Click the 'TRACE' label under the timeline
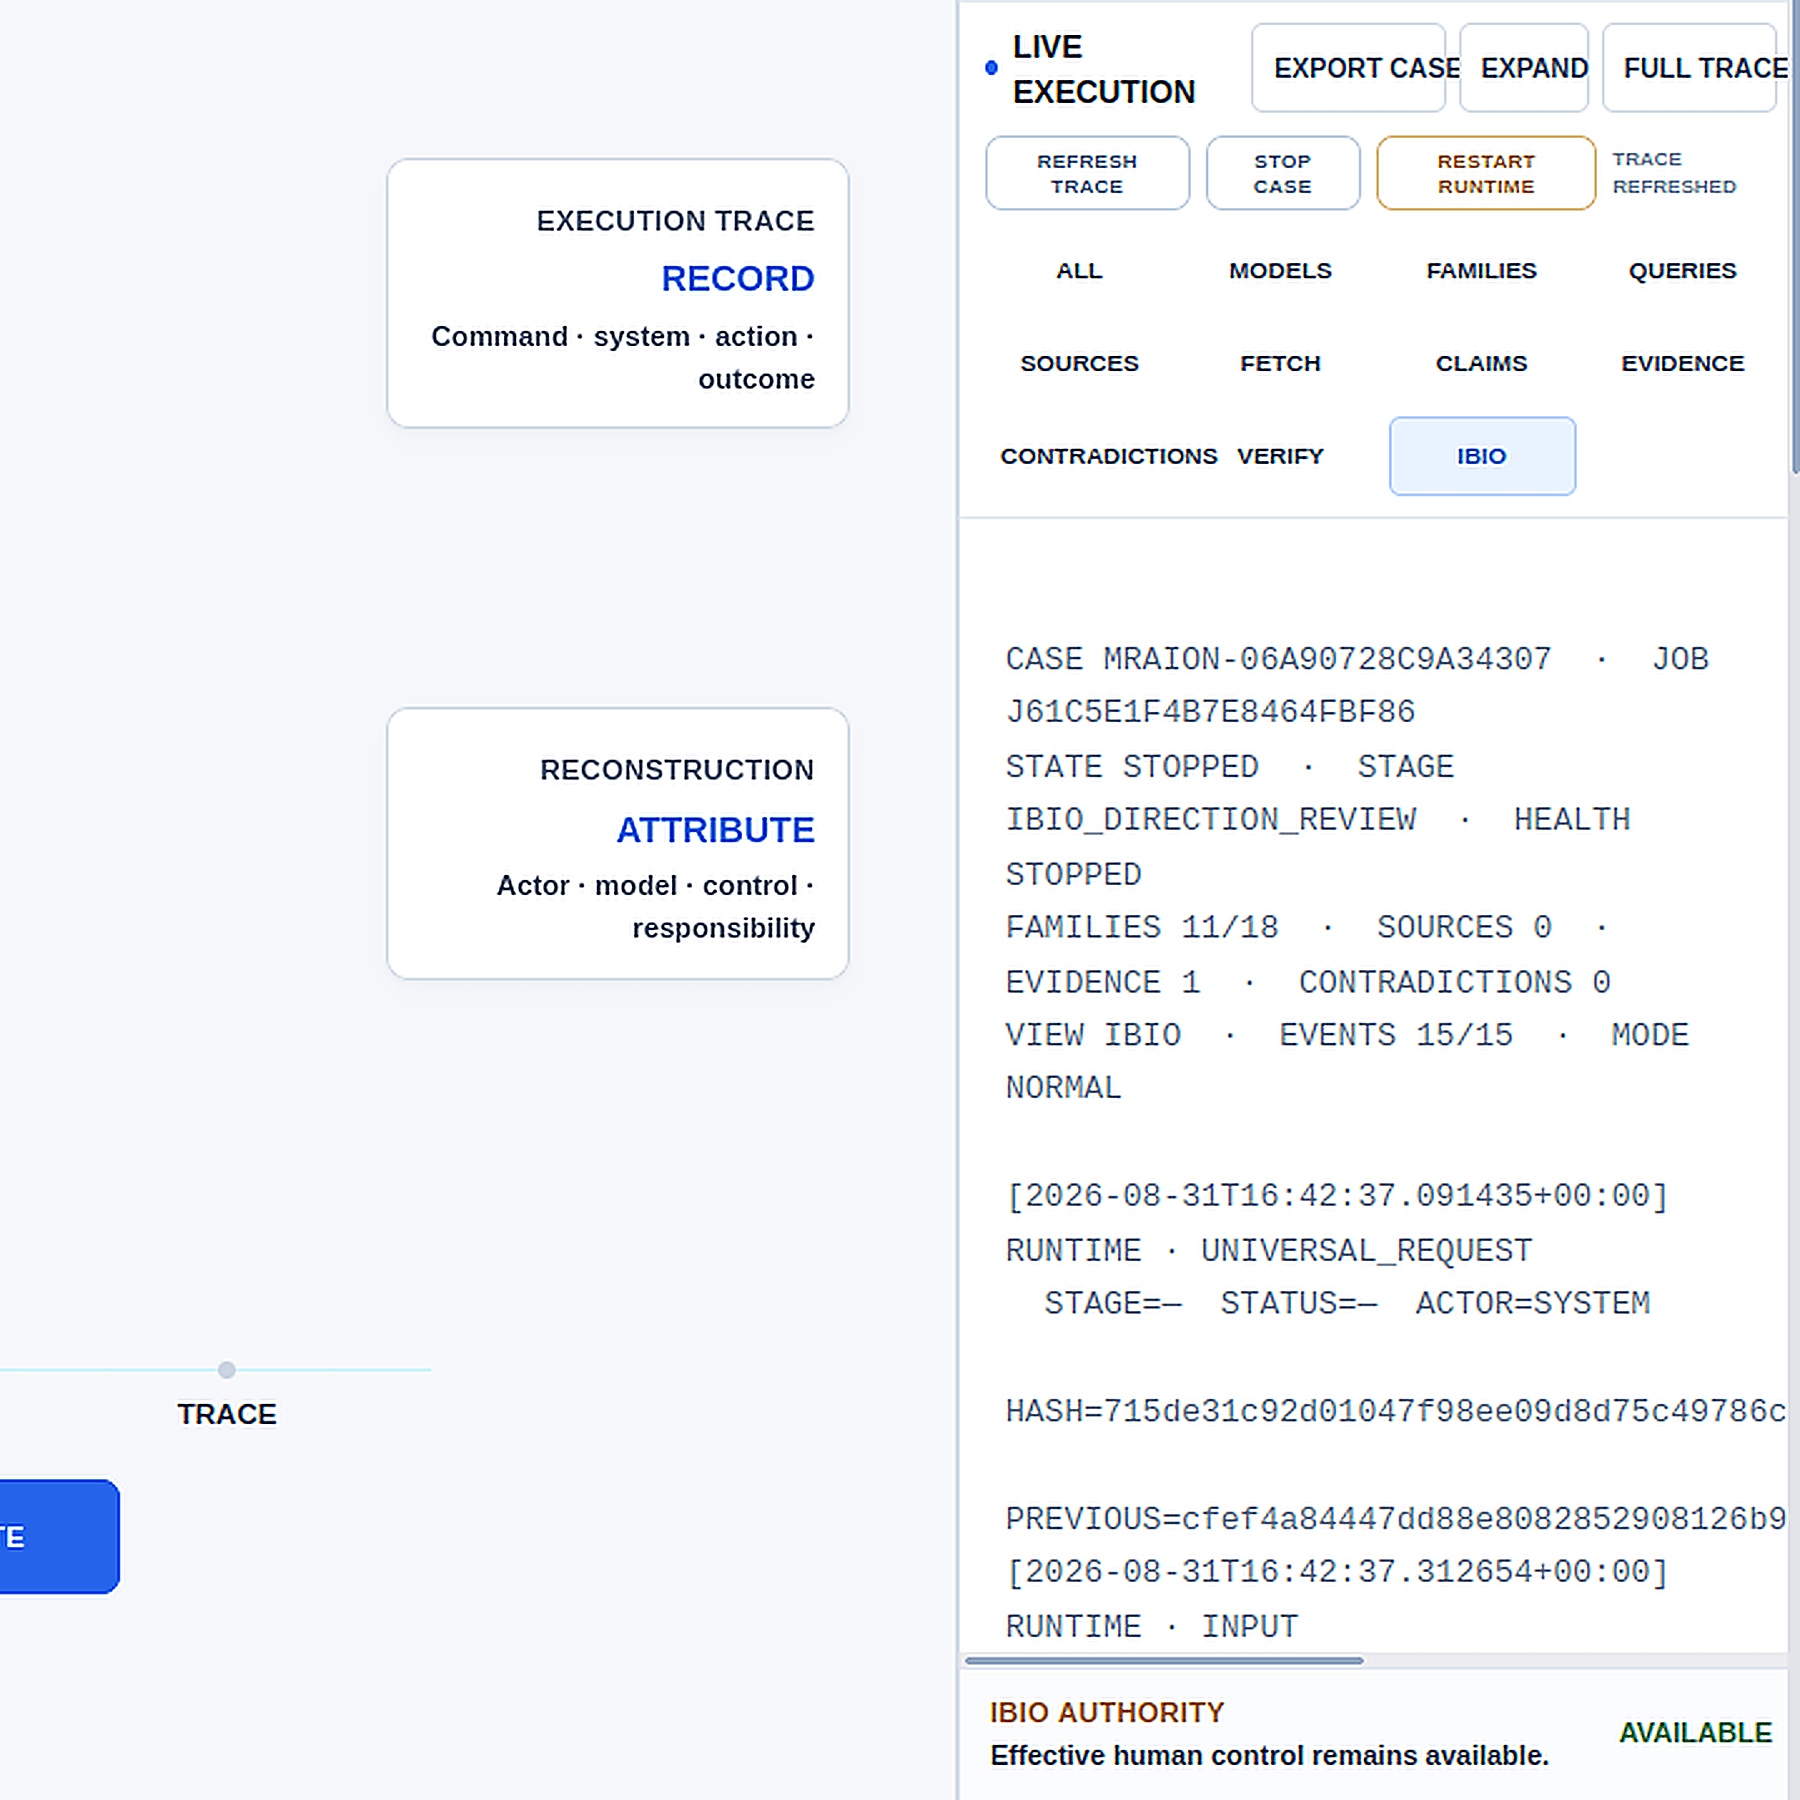Viewport: 1800px width, 1800px height. tap(227, 1415)
